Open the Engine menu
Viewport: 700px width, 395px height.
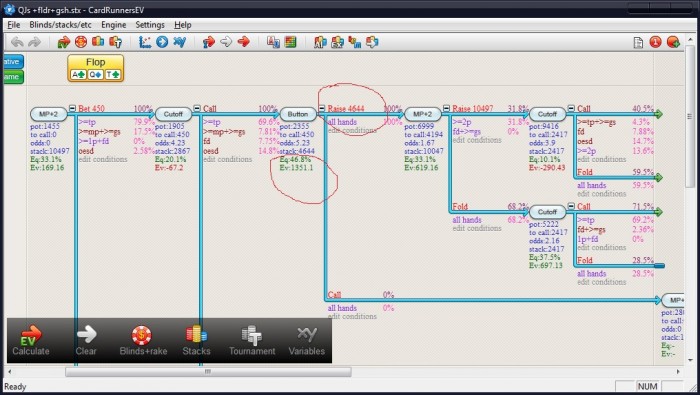113,25
